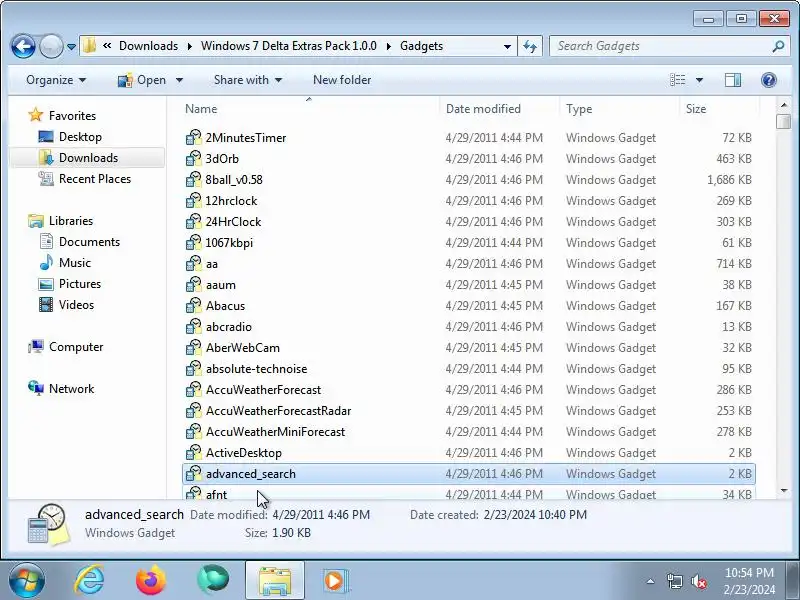Change view with the view icon
Viewport: 800px width, 600px height.
678,80
